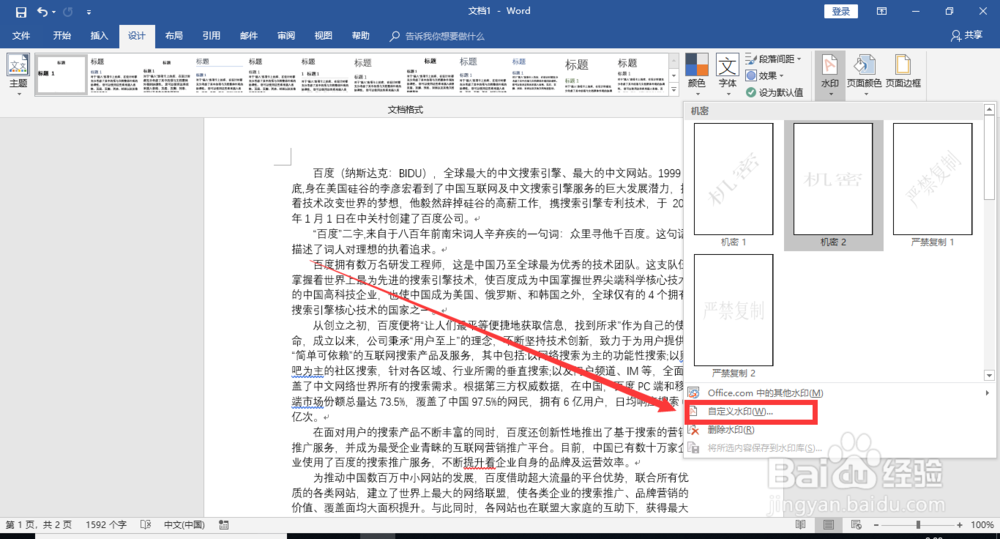Click the proofing check icon in status bar
This screenshot has height=539, width=1000.
pos(146,525)
